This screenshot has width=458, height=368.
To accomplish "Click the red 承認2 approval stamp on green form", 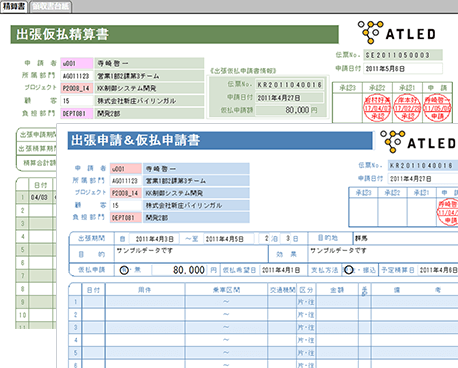I will tap(377, 108).
